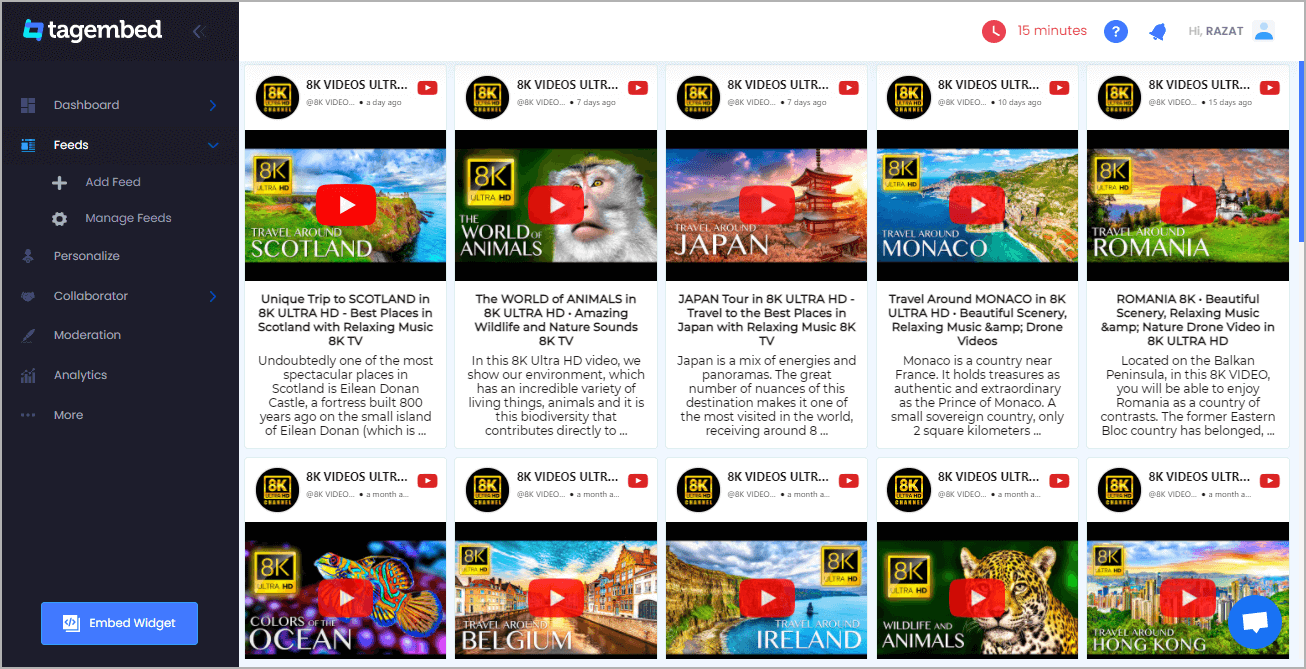Click the vertical page scrollbar

(1301, 150)
